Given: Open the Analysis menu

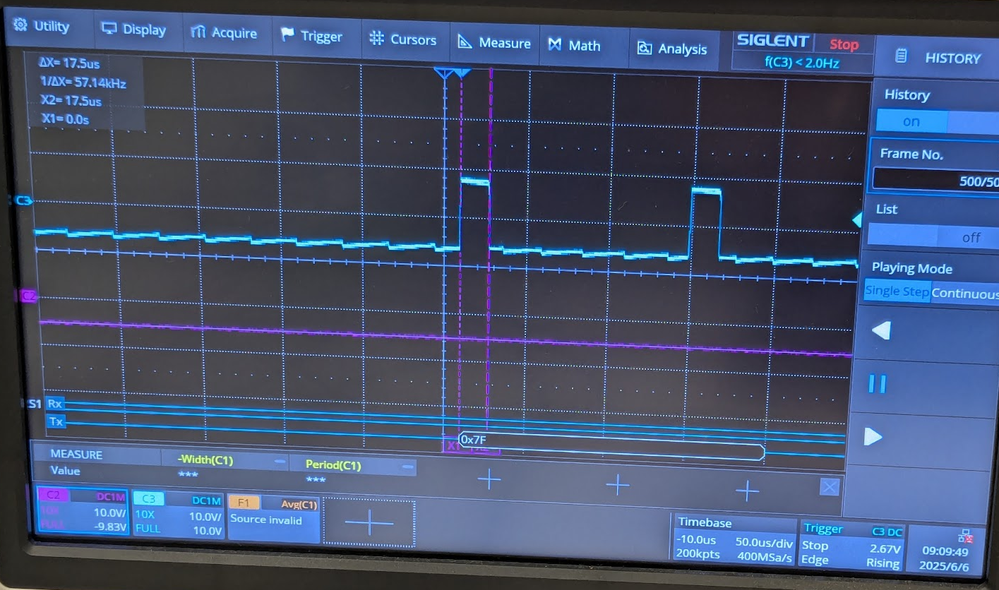Looking at the screenshot, I should point(672,48).
